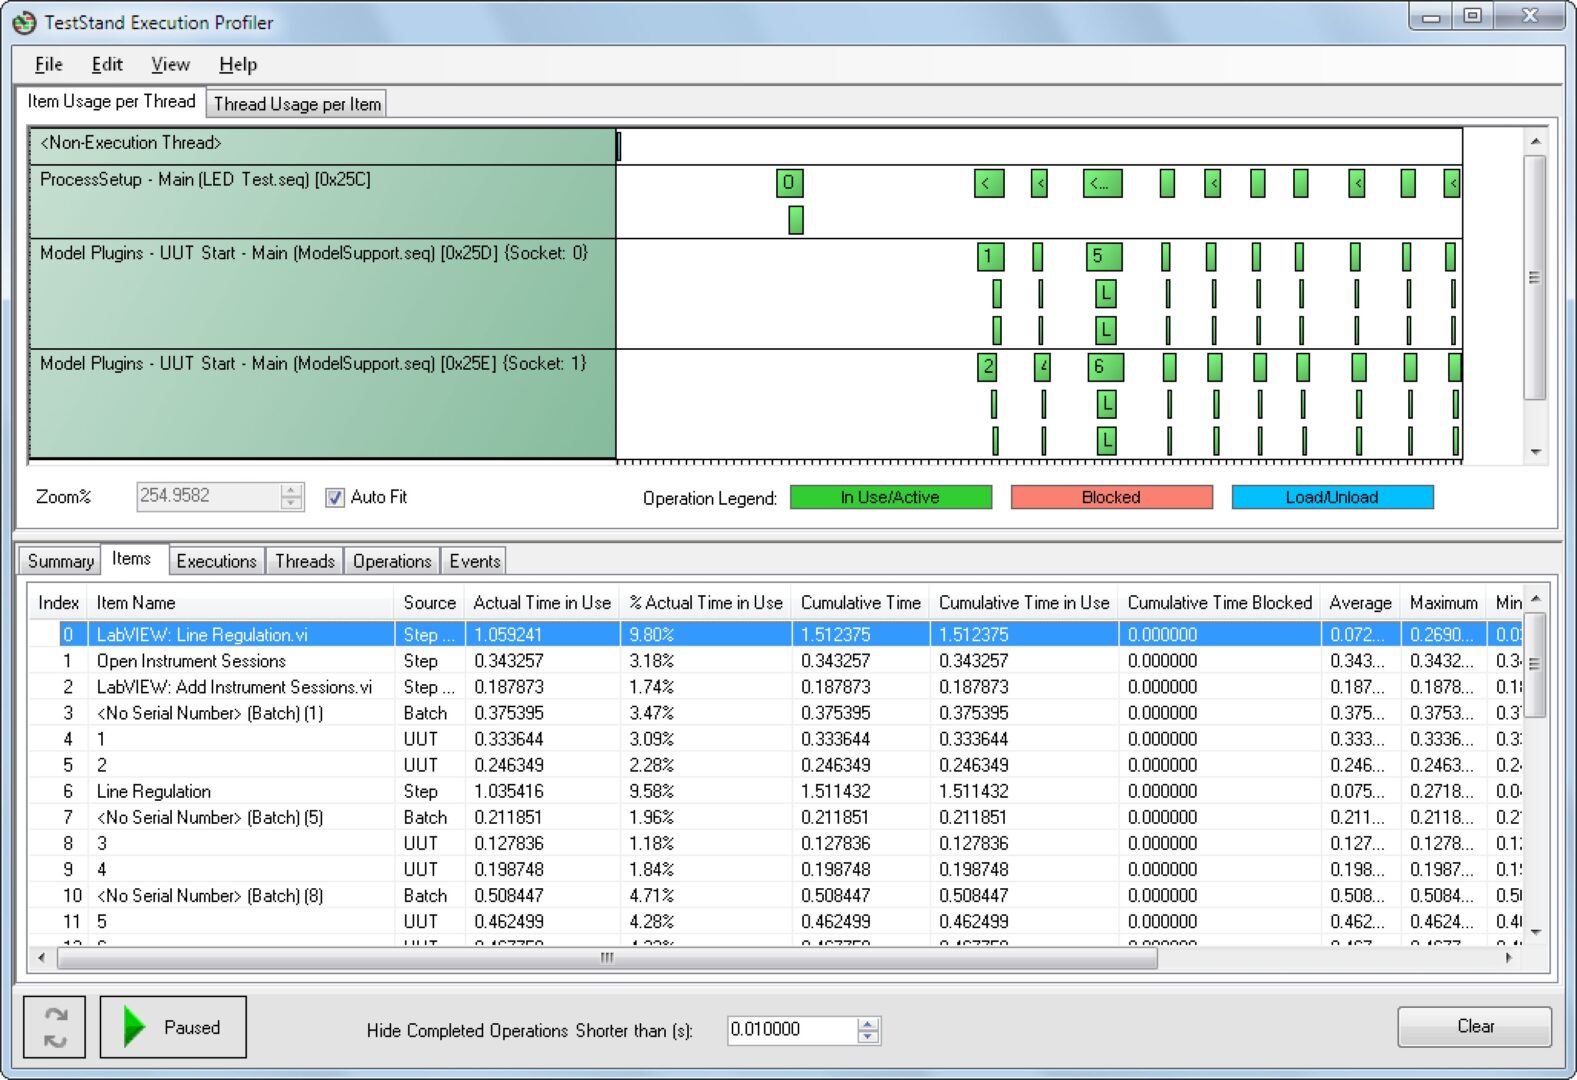
Task: Click the In Use/Active green legend swatch
Action: click(x=891, y=497)
